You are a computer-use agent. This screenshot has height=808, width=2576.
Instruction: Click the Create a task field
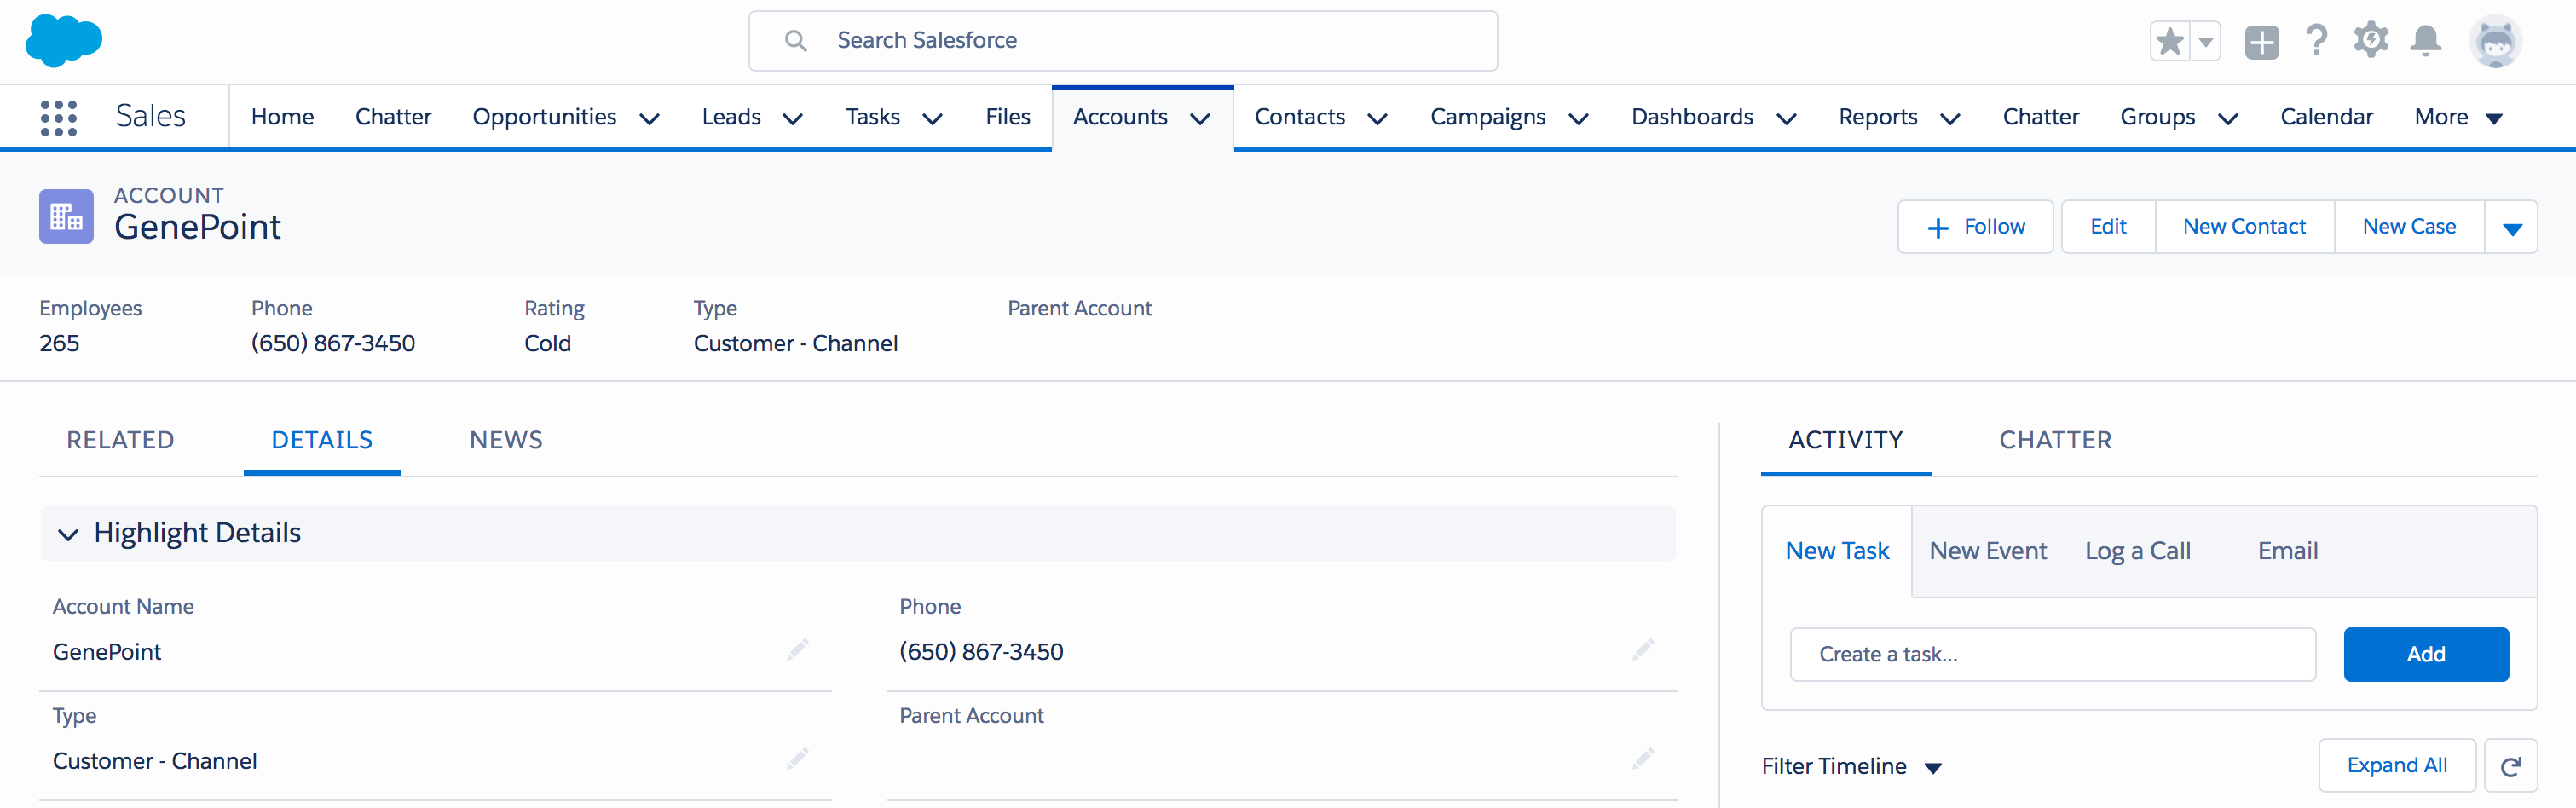2052,655
